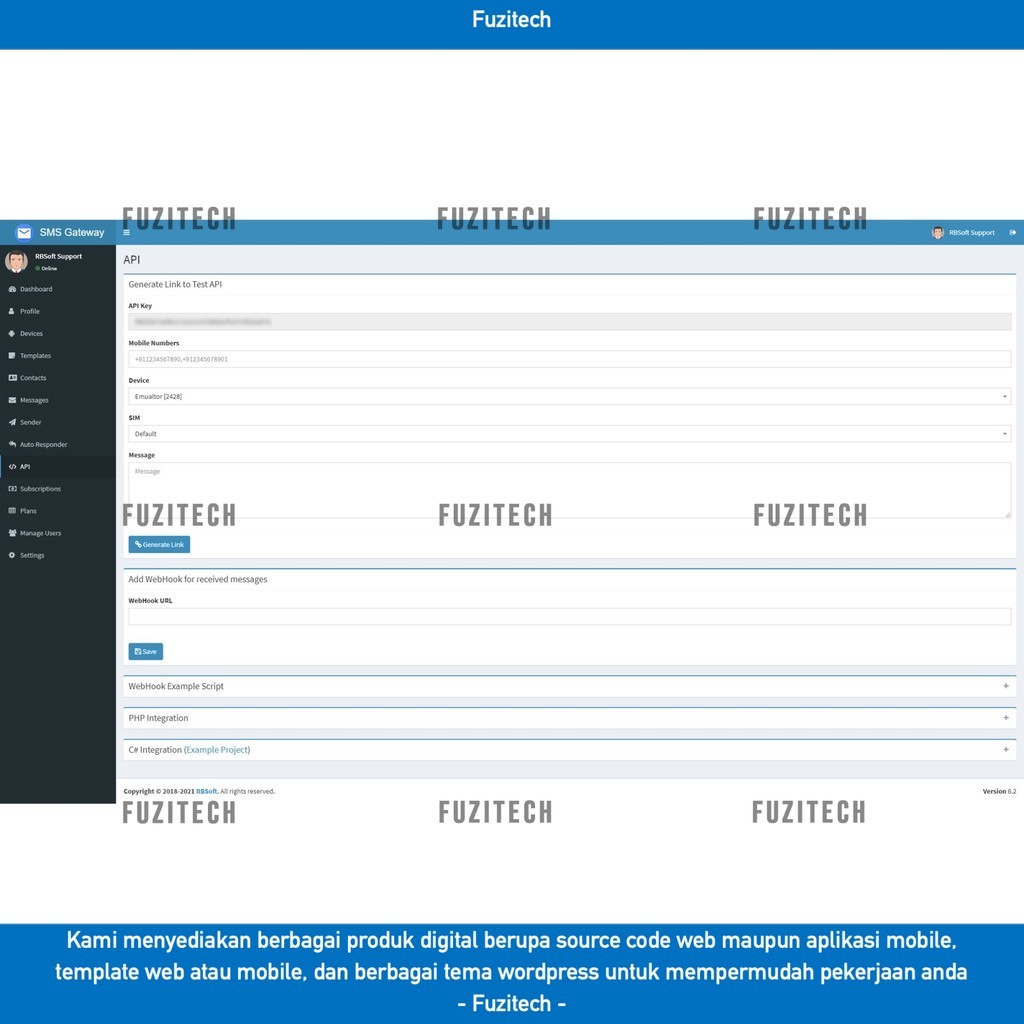Focus the Mobile Numbers input field

click(x=569, y=359)
